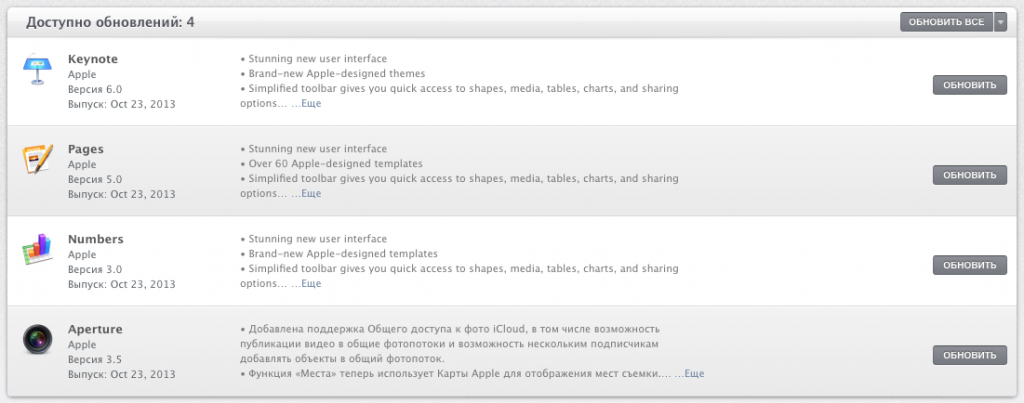Screen dimensions: 1024x403
Task: Update Keynote with its Обновить button
Action: click(970, 85)
